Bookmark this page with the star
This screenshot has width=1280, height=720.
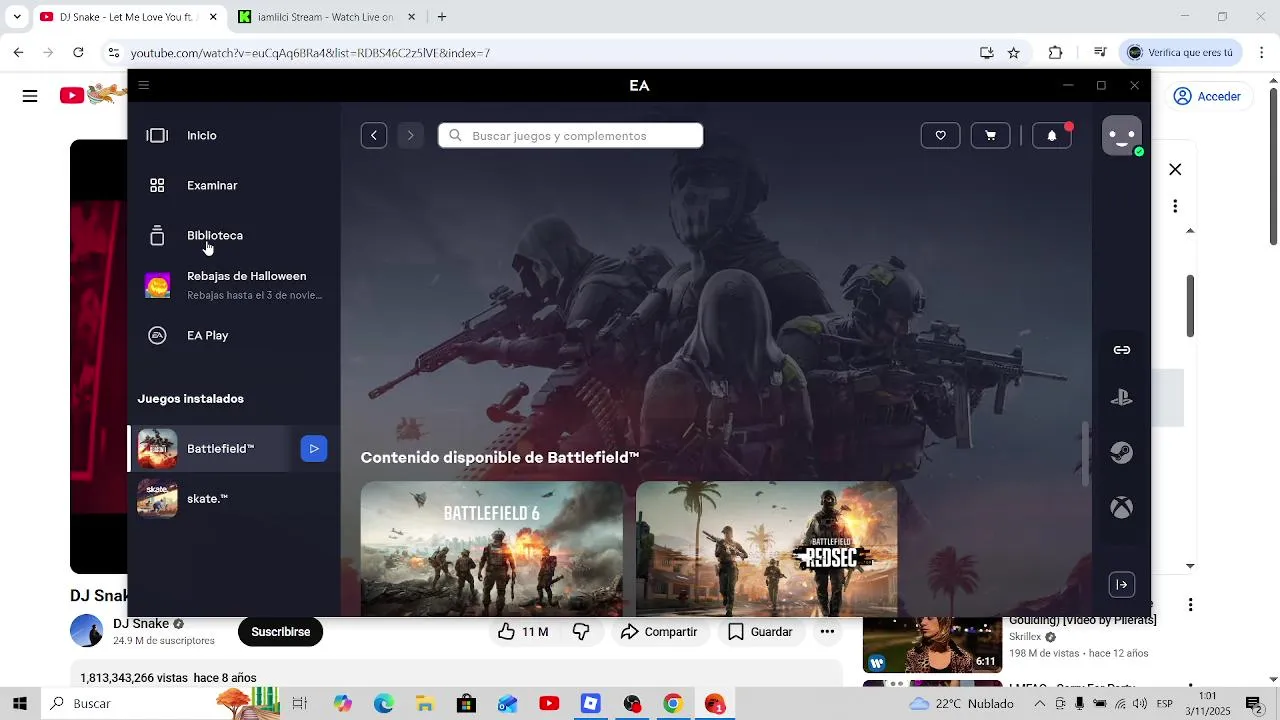point(1014,53)
